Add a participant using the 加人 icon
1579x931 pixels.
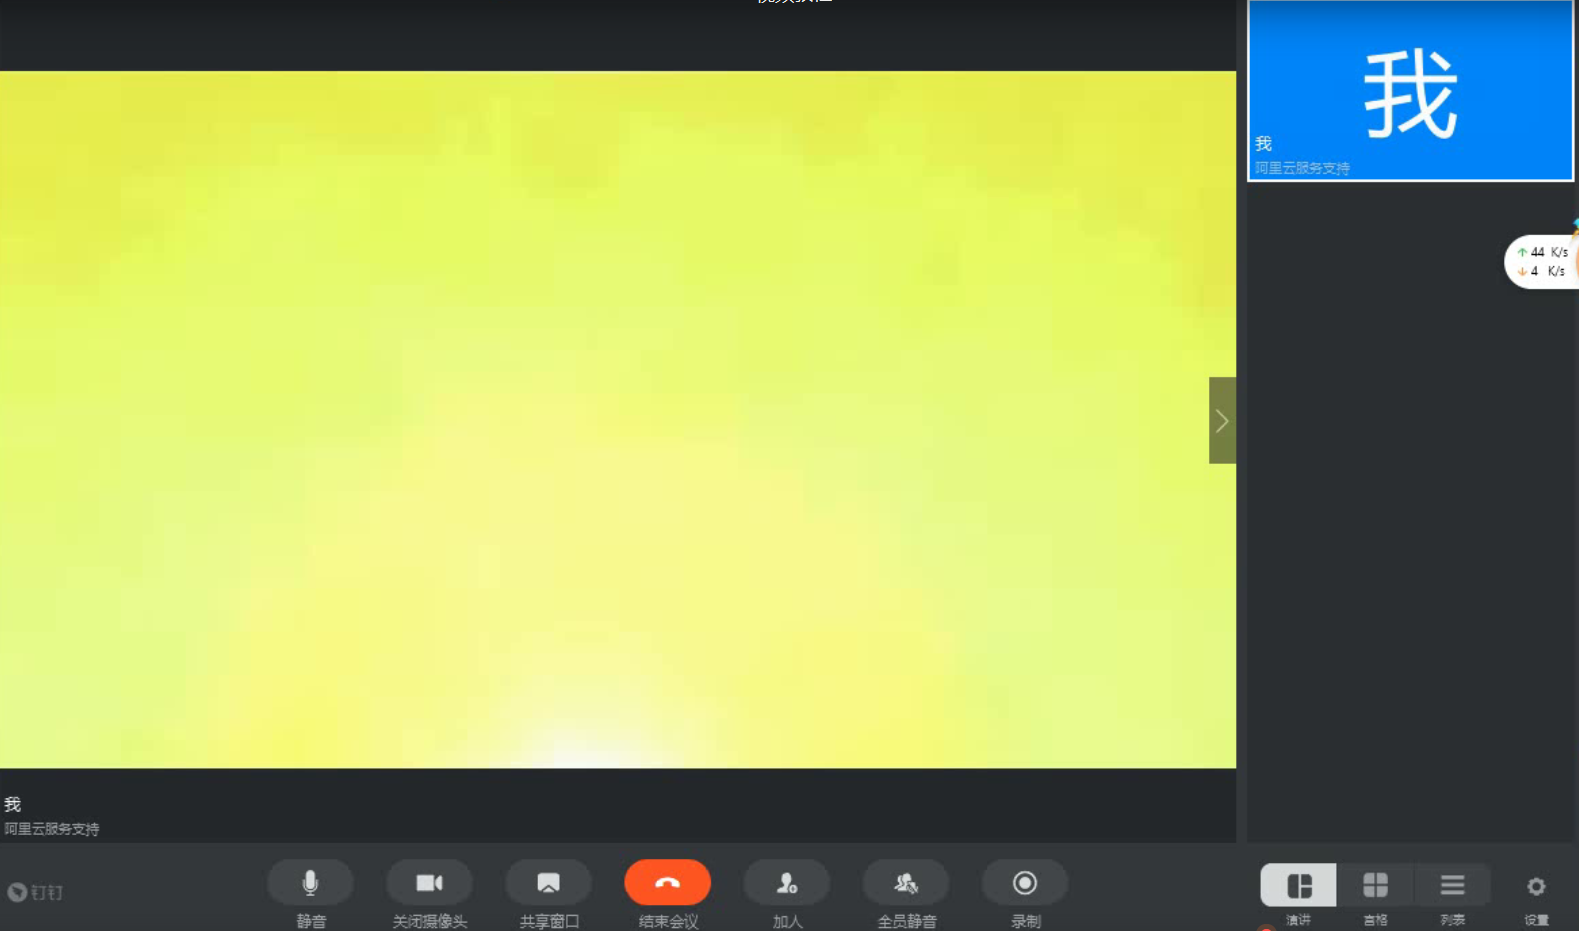787,883
